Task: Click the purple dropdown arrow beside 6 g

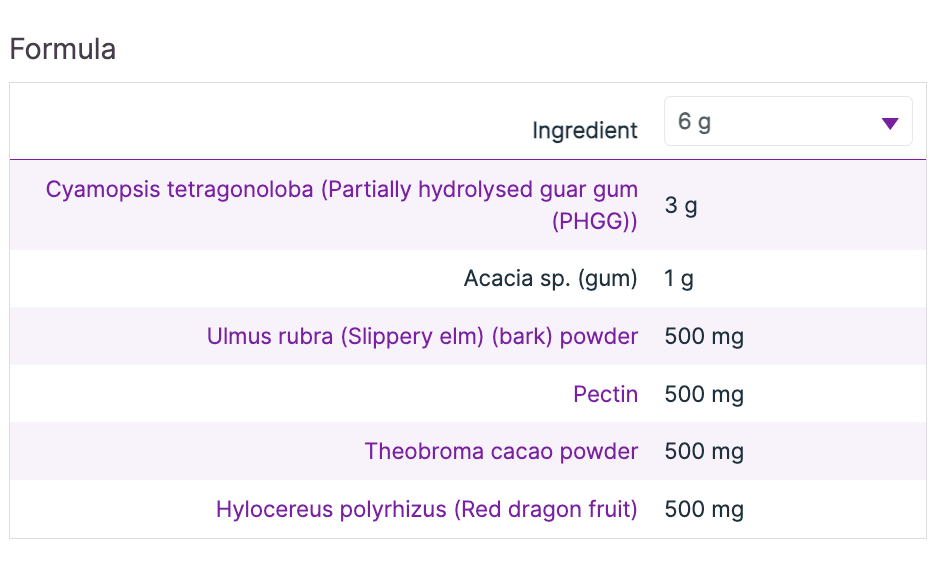Action: point(890,123)
